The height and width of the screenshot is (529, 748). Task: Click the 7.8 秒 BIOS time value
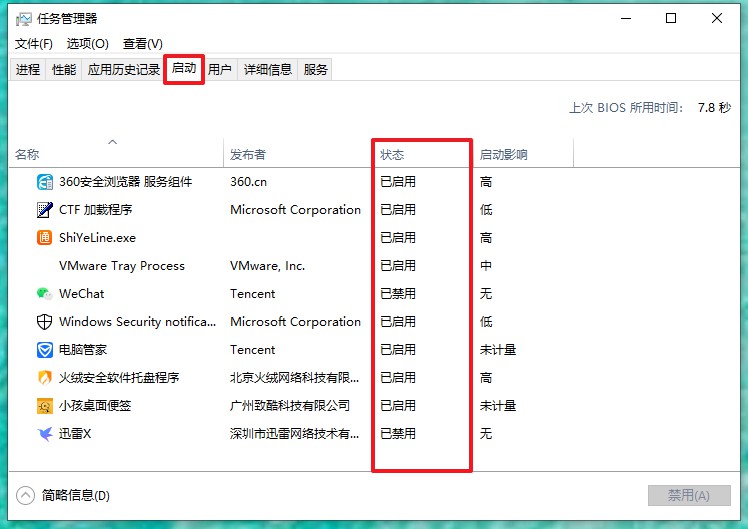pos(714,107)
